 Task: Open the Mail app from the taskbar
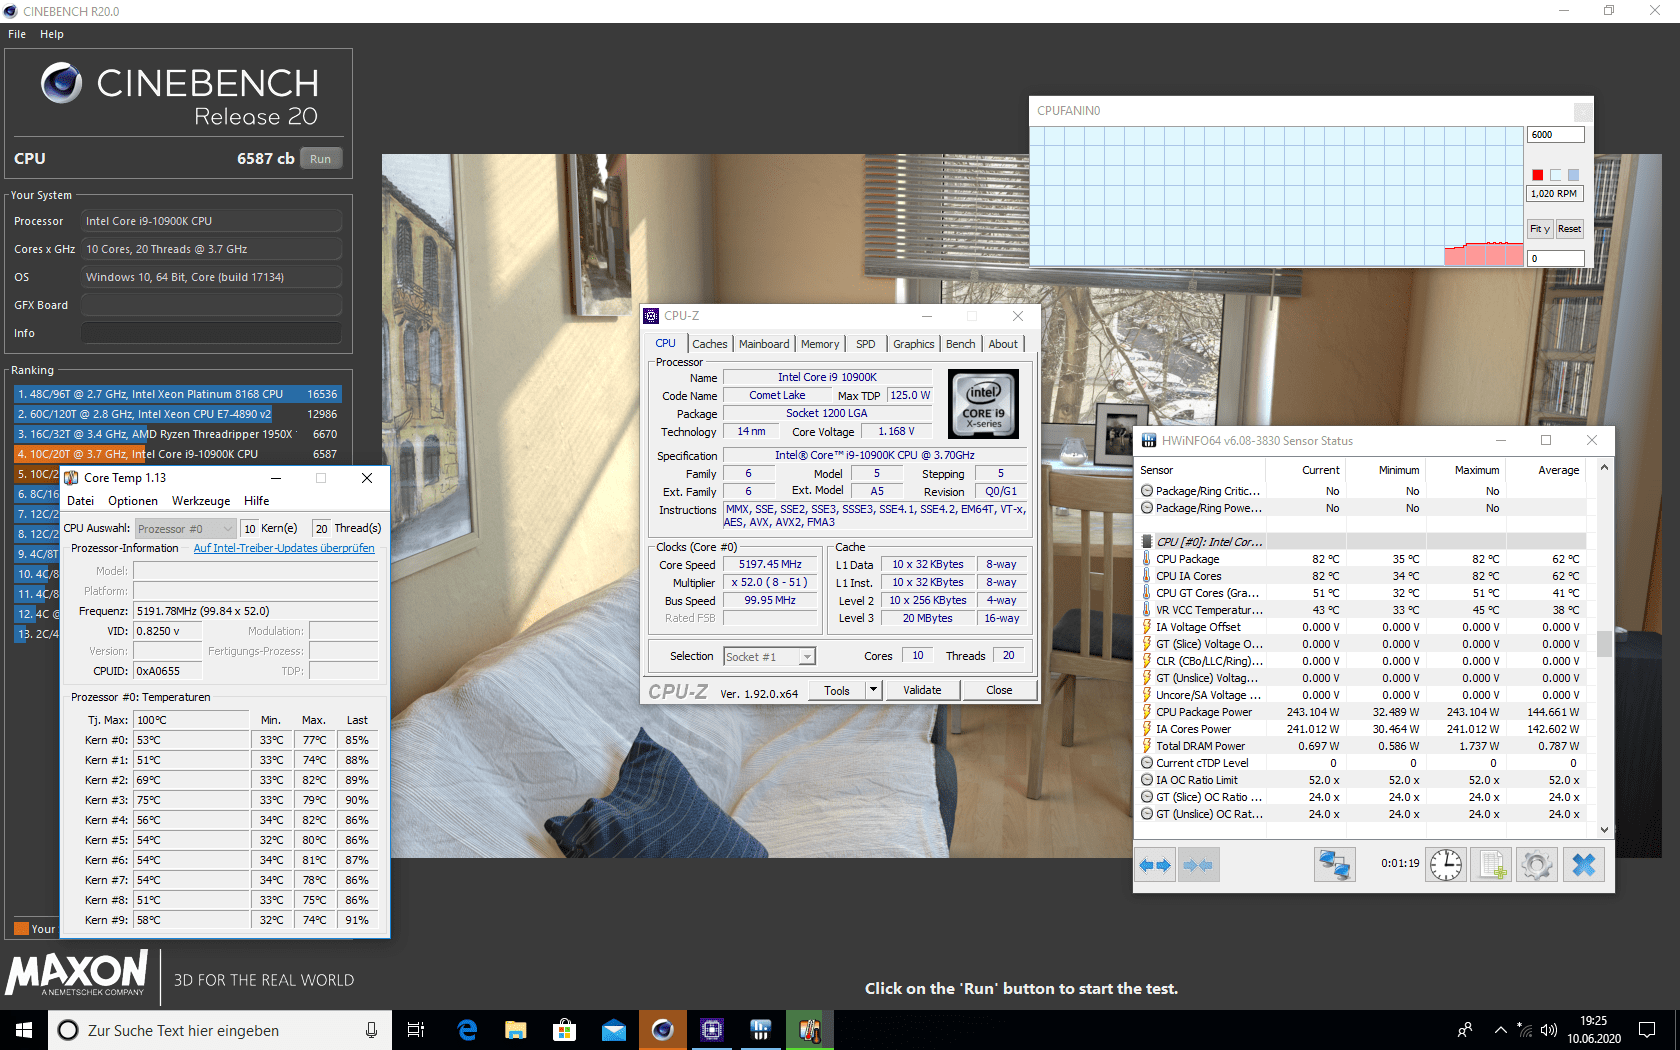(x=614, y=1030)
